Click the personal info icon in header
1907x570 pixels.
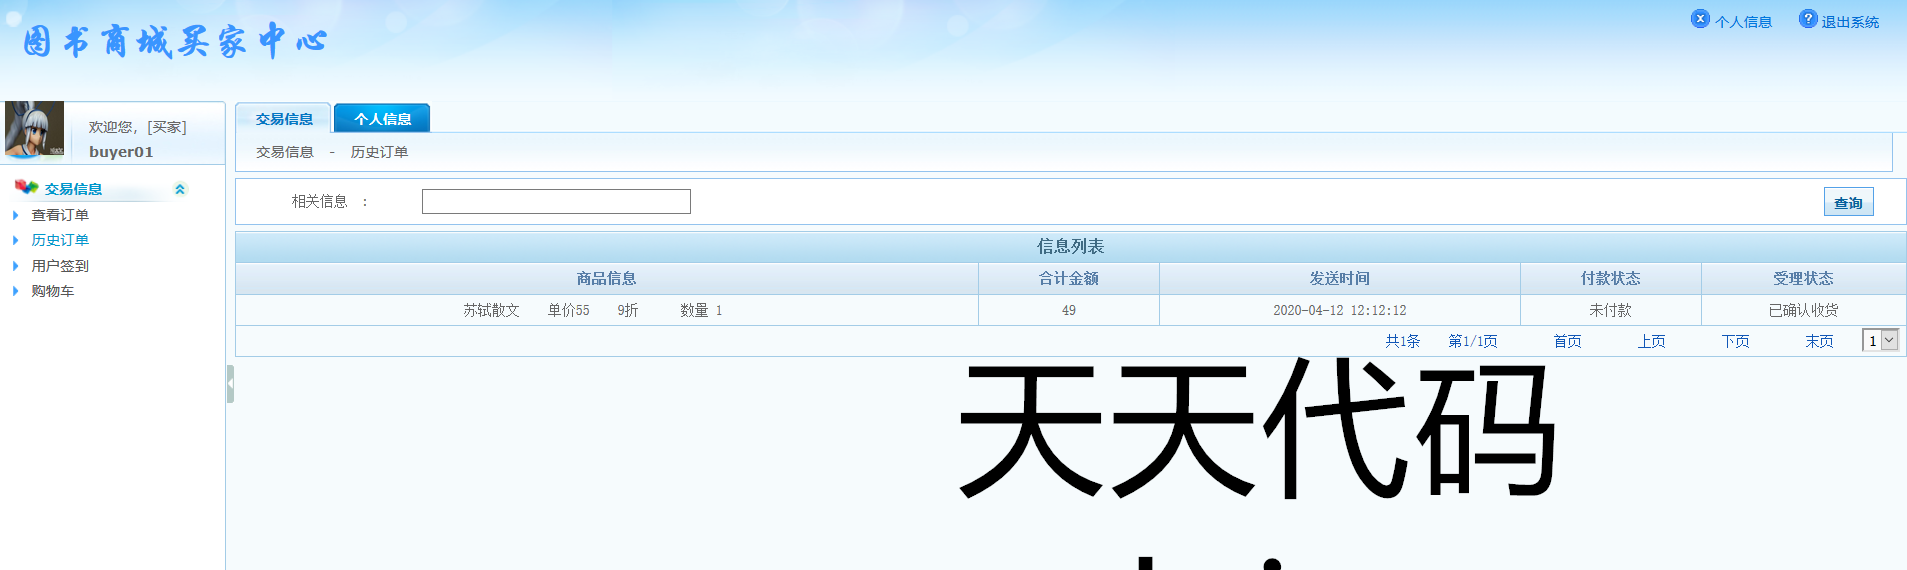point(1700,19)
